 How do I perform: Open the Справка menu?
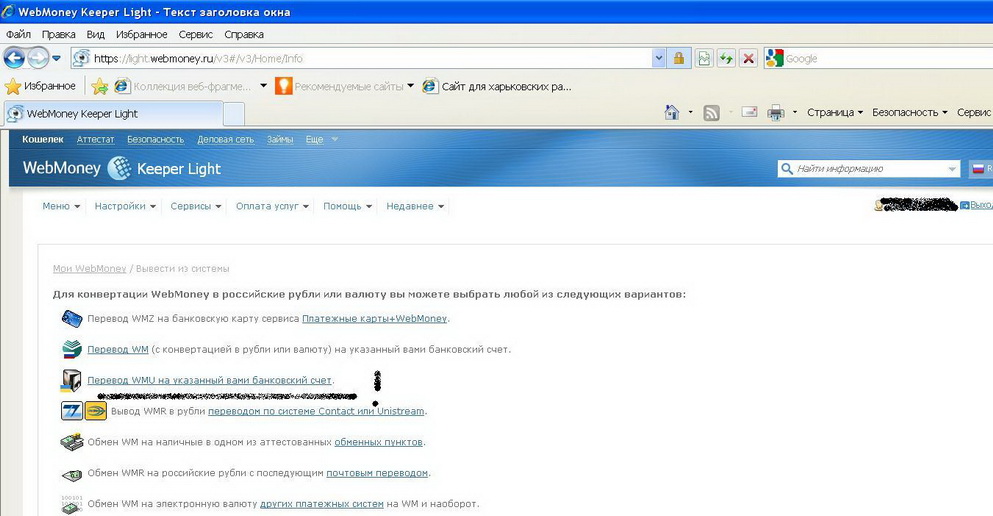pyautogui.click(x=244, y=34)
